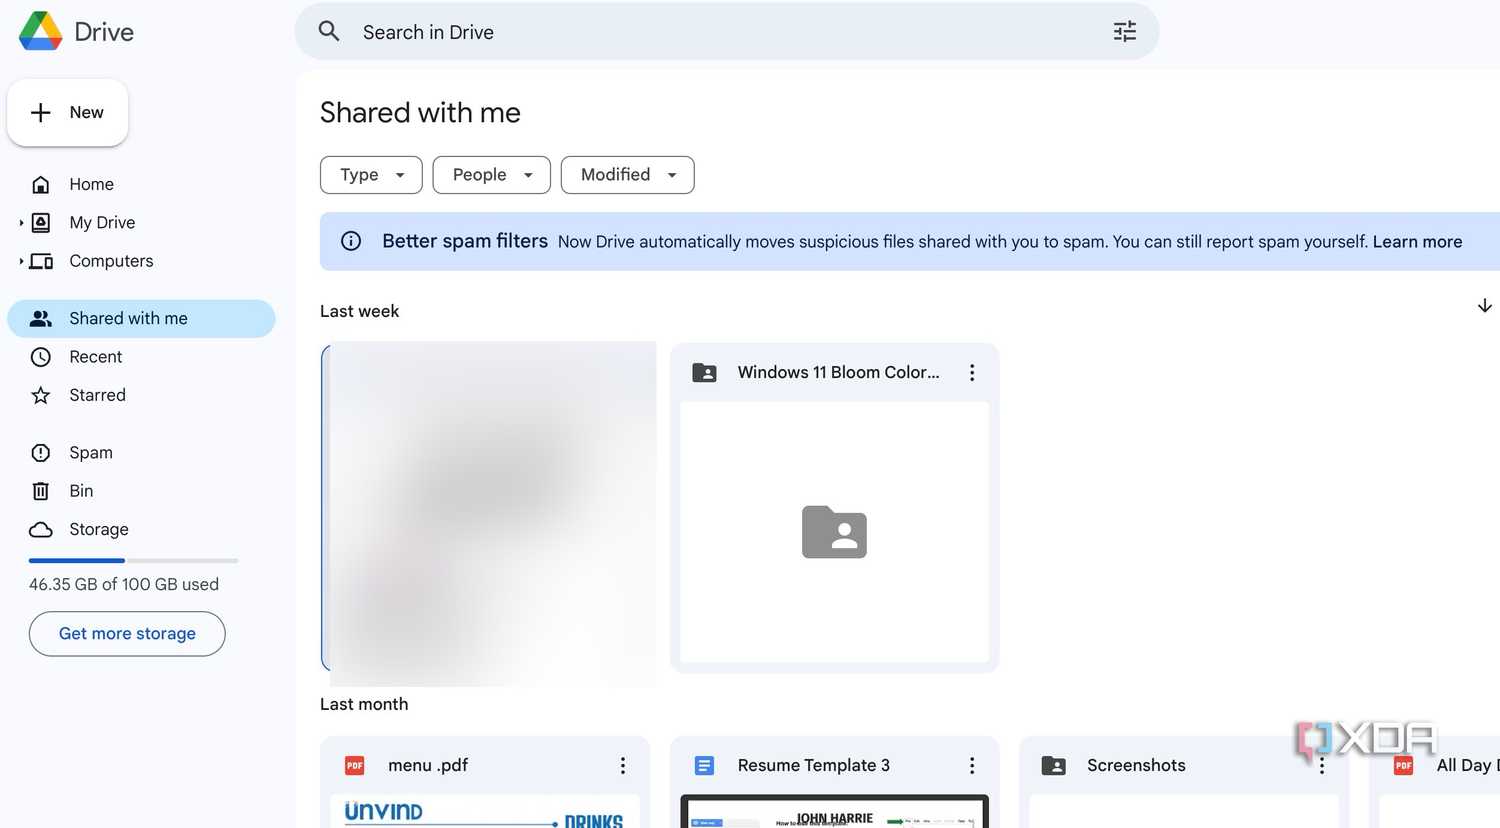
Task: Click the Last week section heading
Action: click(359, 311)
